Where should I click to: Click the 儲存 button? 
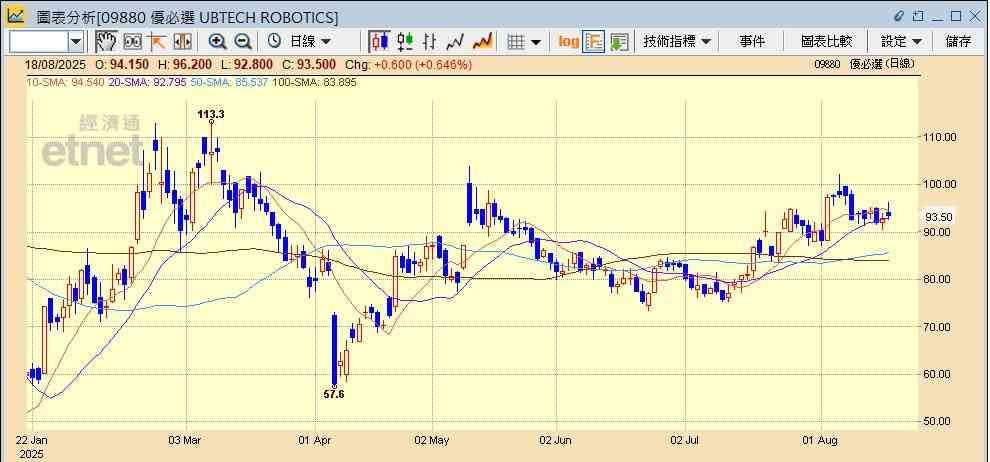pyautogui.click(x=958, y=42)
